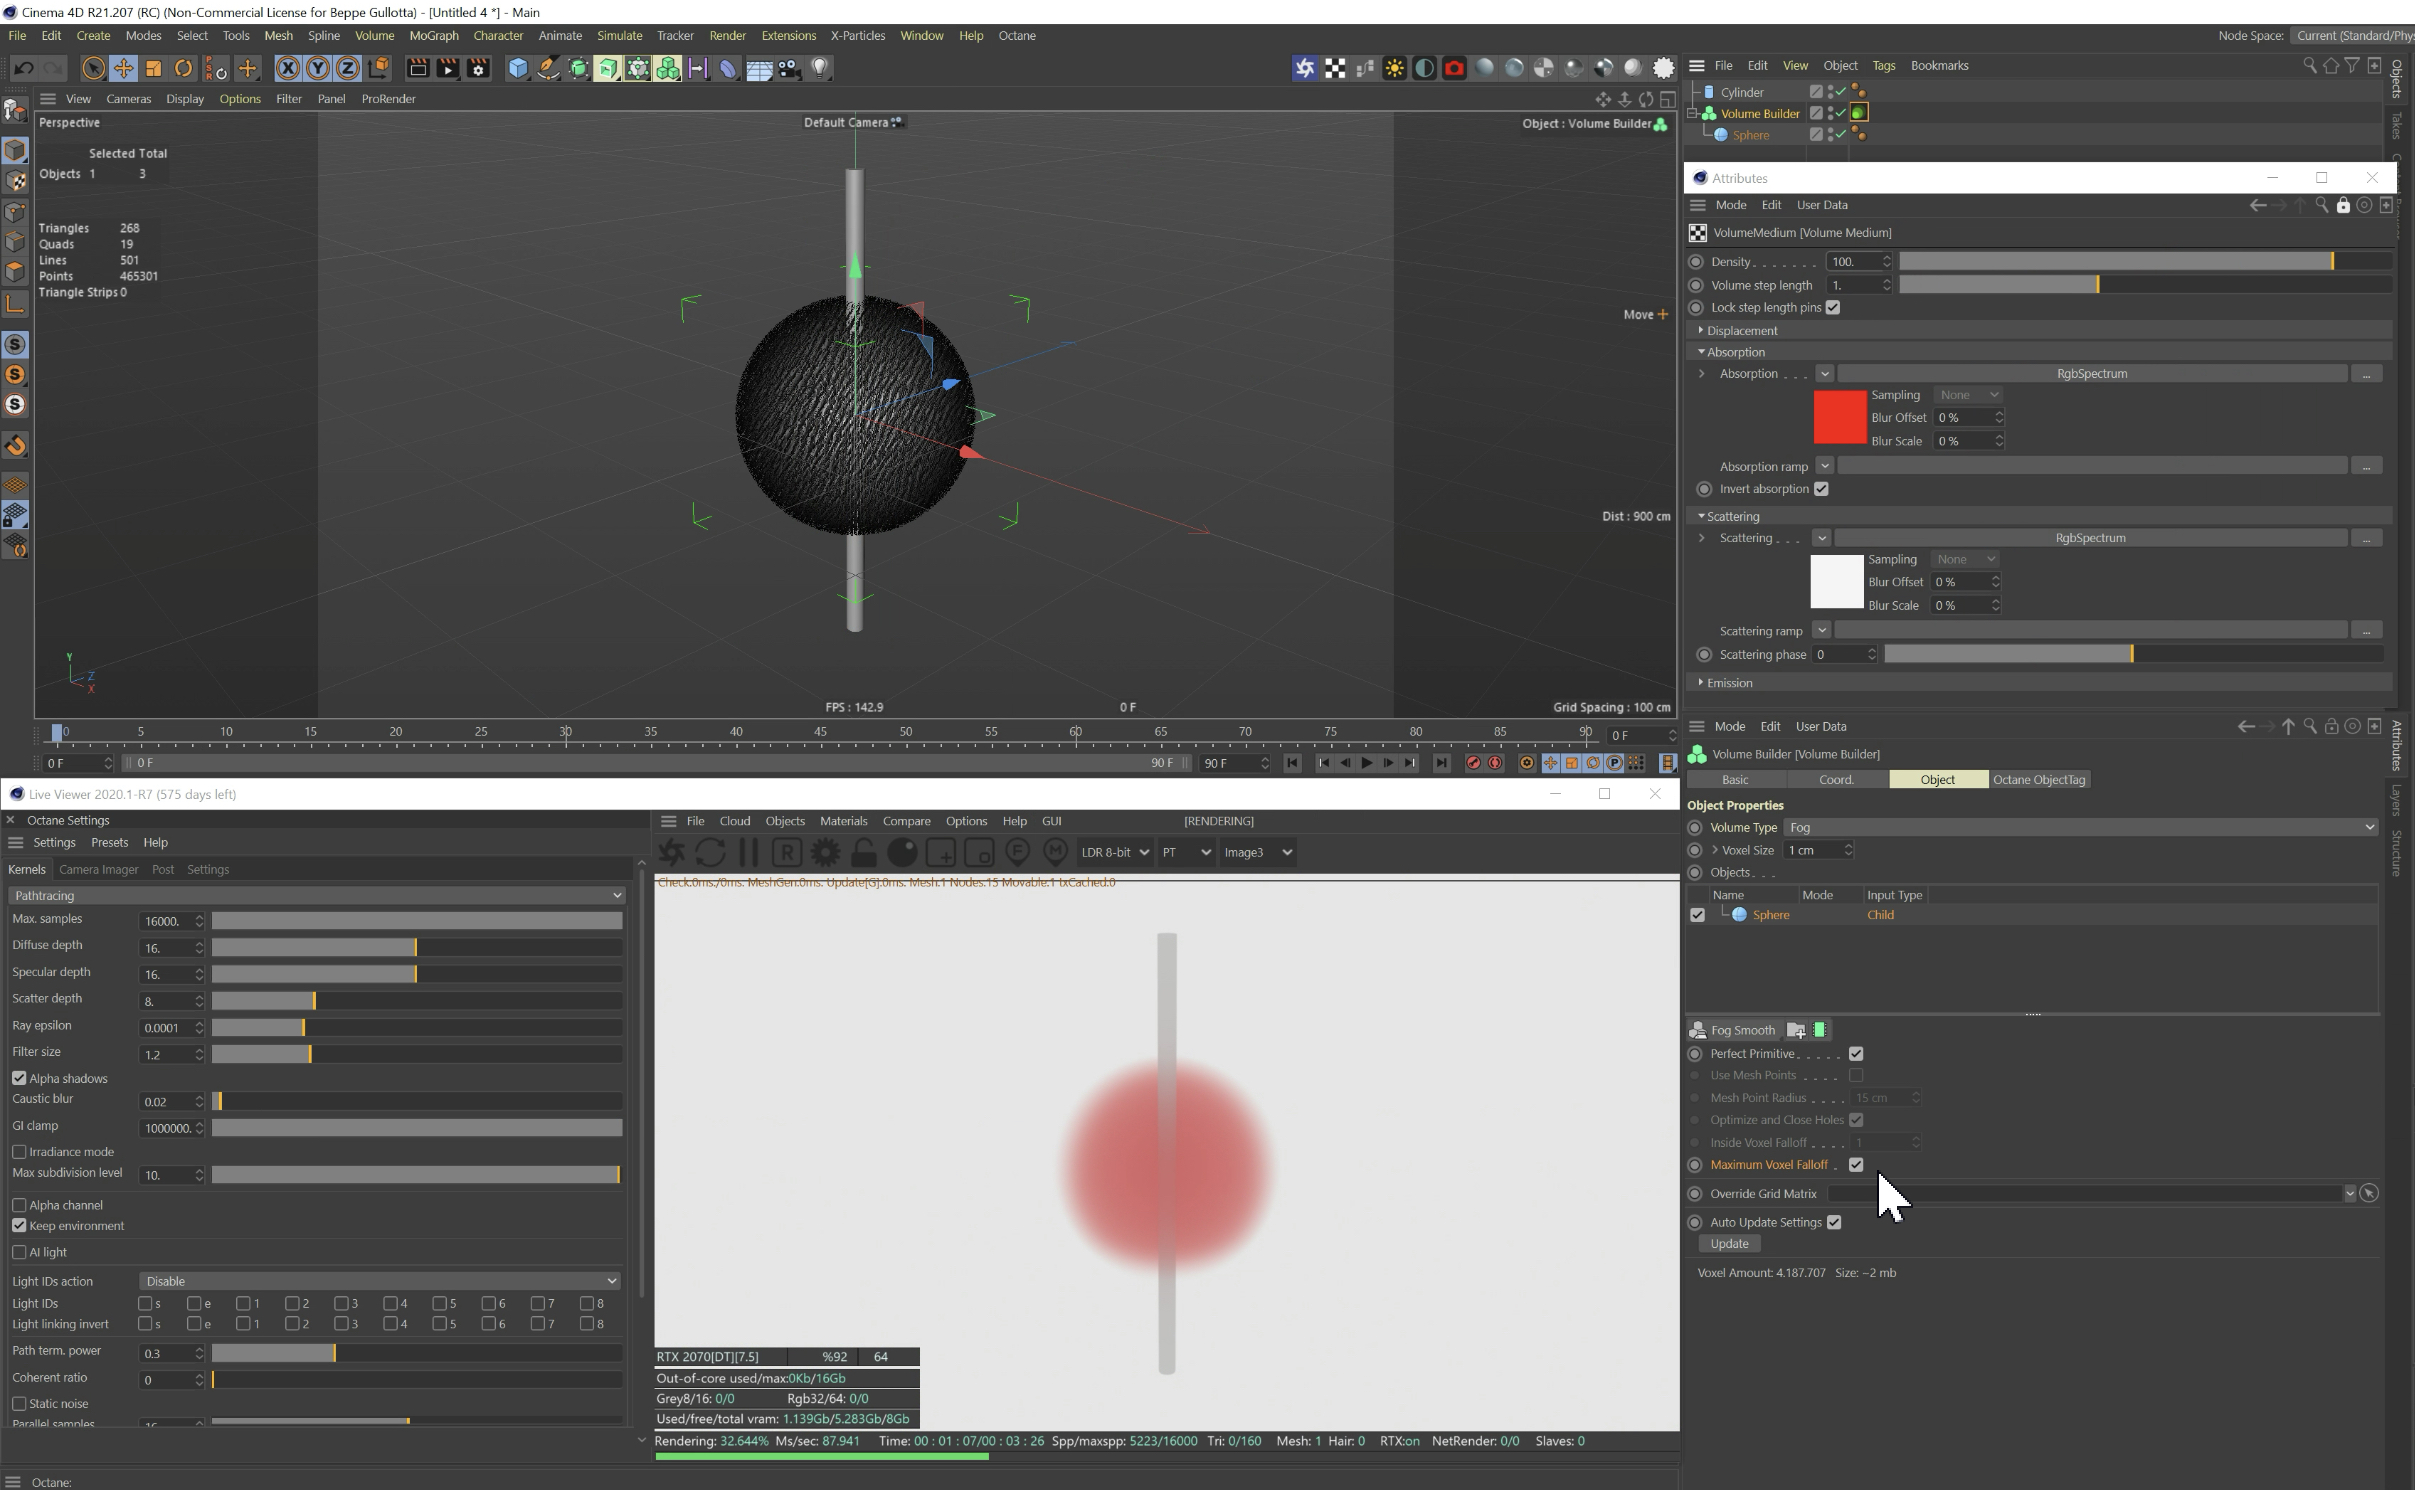Uncheck the Alpha shadows checkbox

click(x=19, y=1078)
